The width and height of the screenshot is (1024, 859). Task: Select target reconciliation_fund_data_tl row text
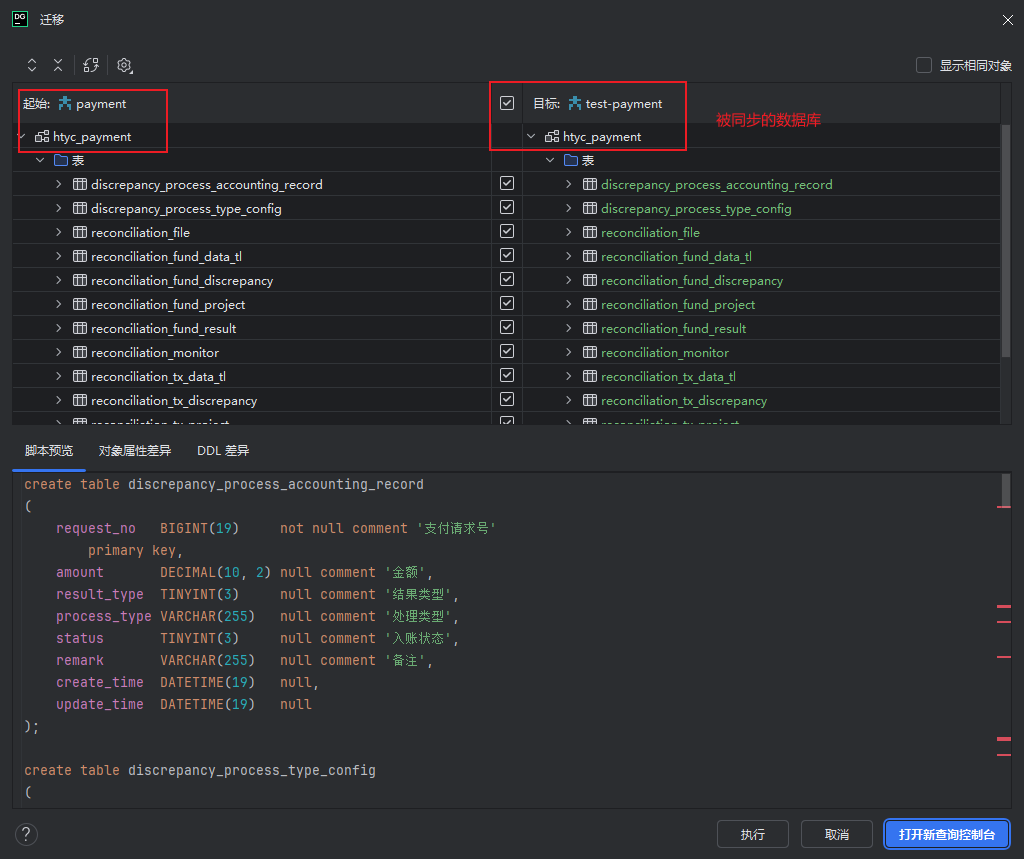pyautogui.click(x=676, y=257)
